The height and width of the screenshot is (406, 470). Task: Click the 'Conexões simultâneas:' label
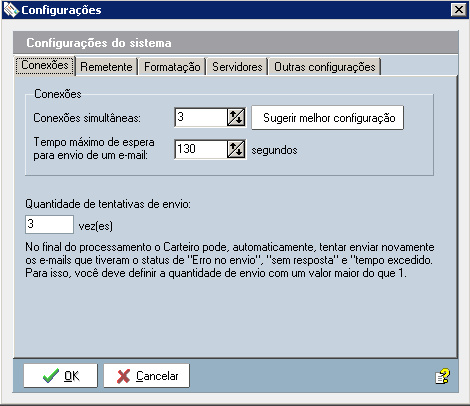(x=87, y=118)
